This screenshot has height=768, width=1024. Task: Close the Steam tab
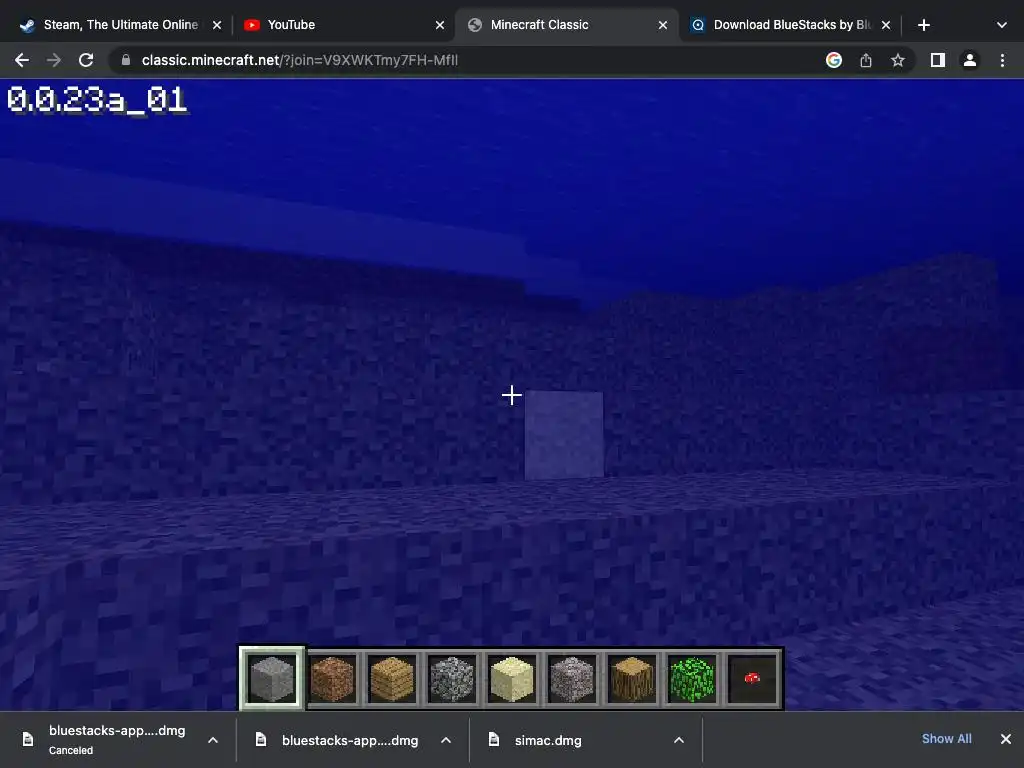coord(217,25)
